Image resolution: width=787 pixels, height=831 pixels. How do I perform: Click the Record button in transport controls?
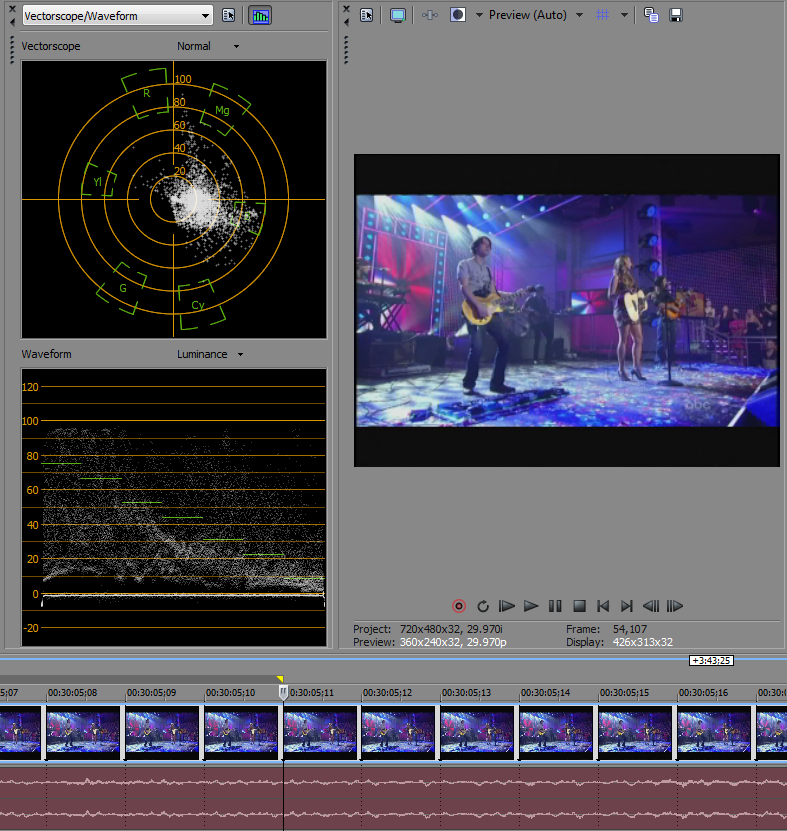tap(459, 606)
